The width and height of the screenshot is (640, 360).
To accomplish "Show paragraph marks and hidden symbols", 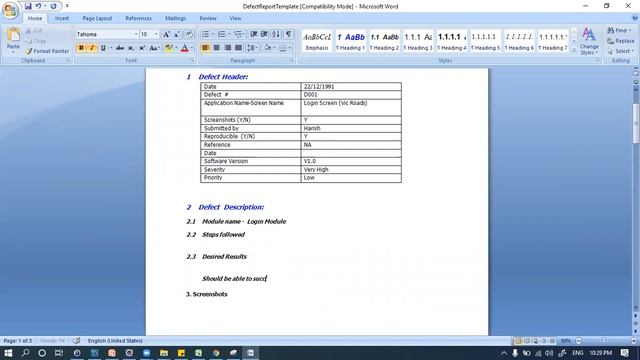I will (289, 35).
